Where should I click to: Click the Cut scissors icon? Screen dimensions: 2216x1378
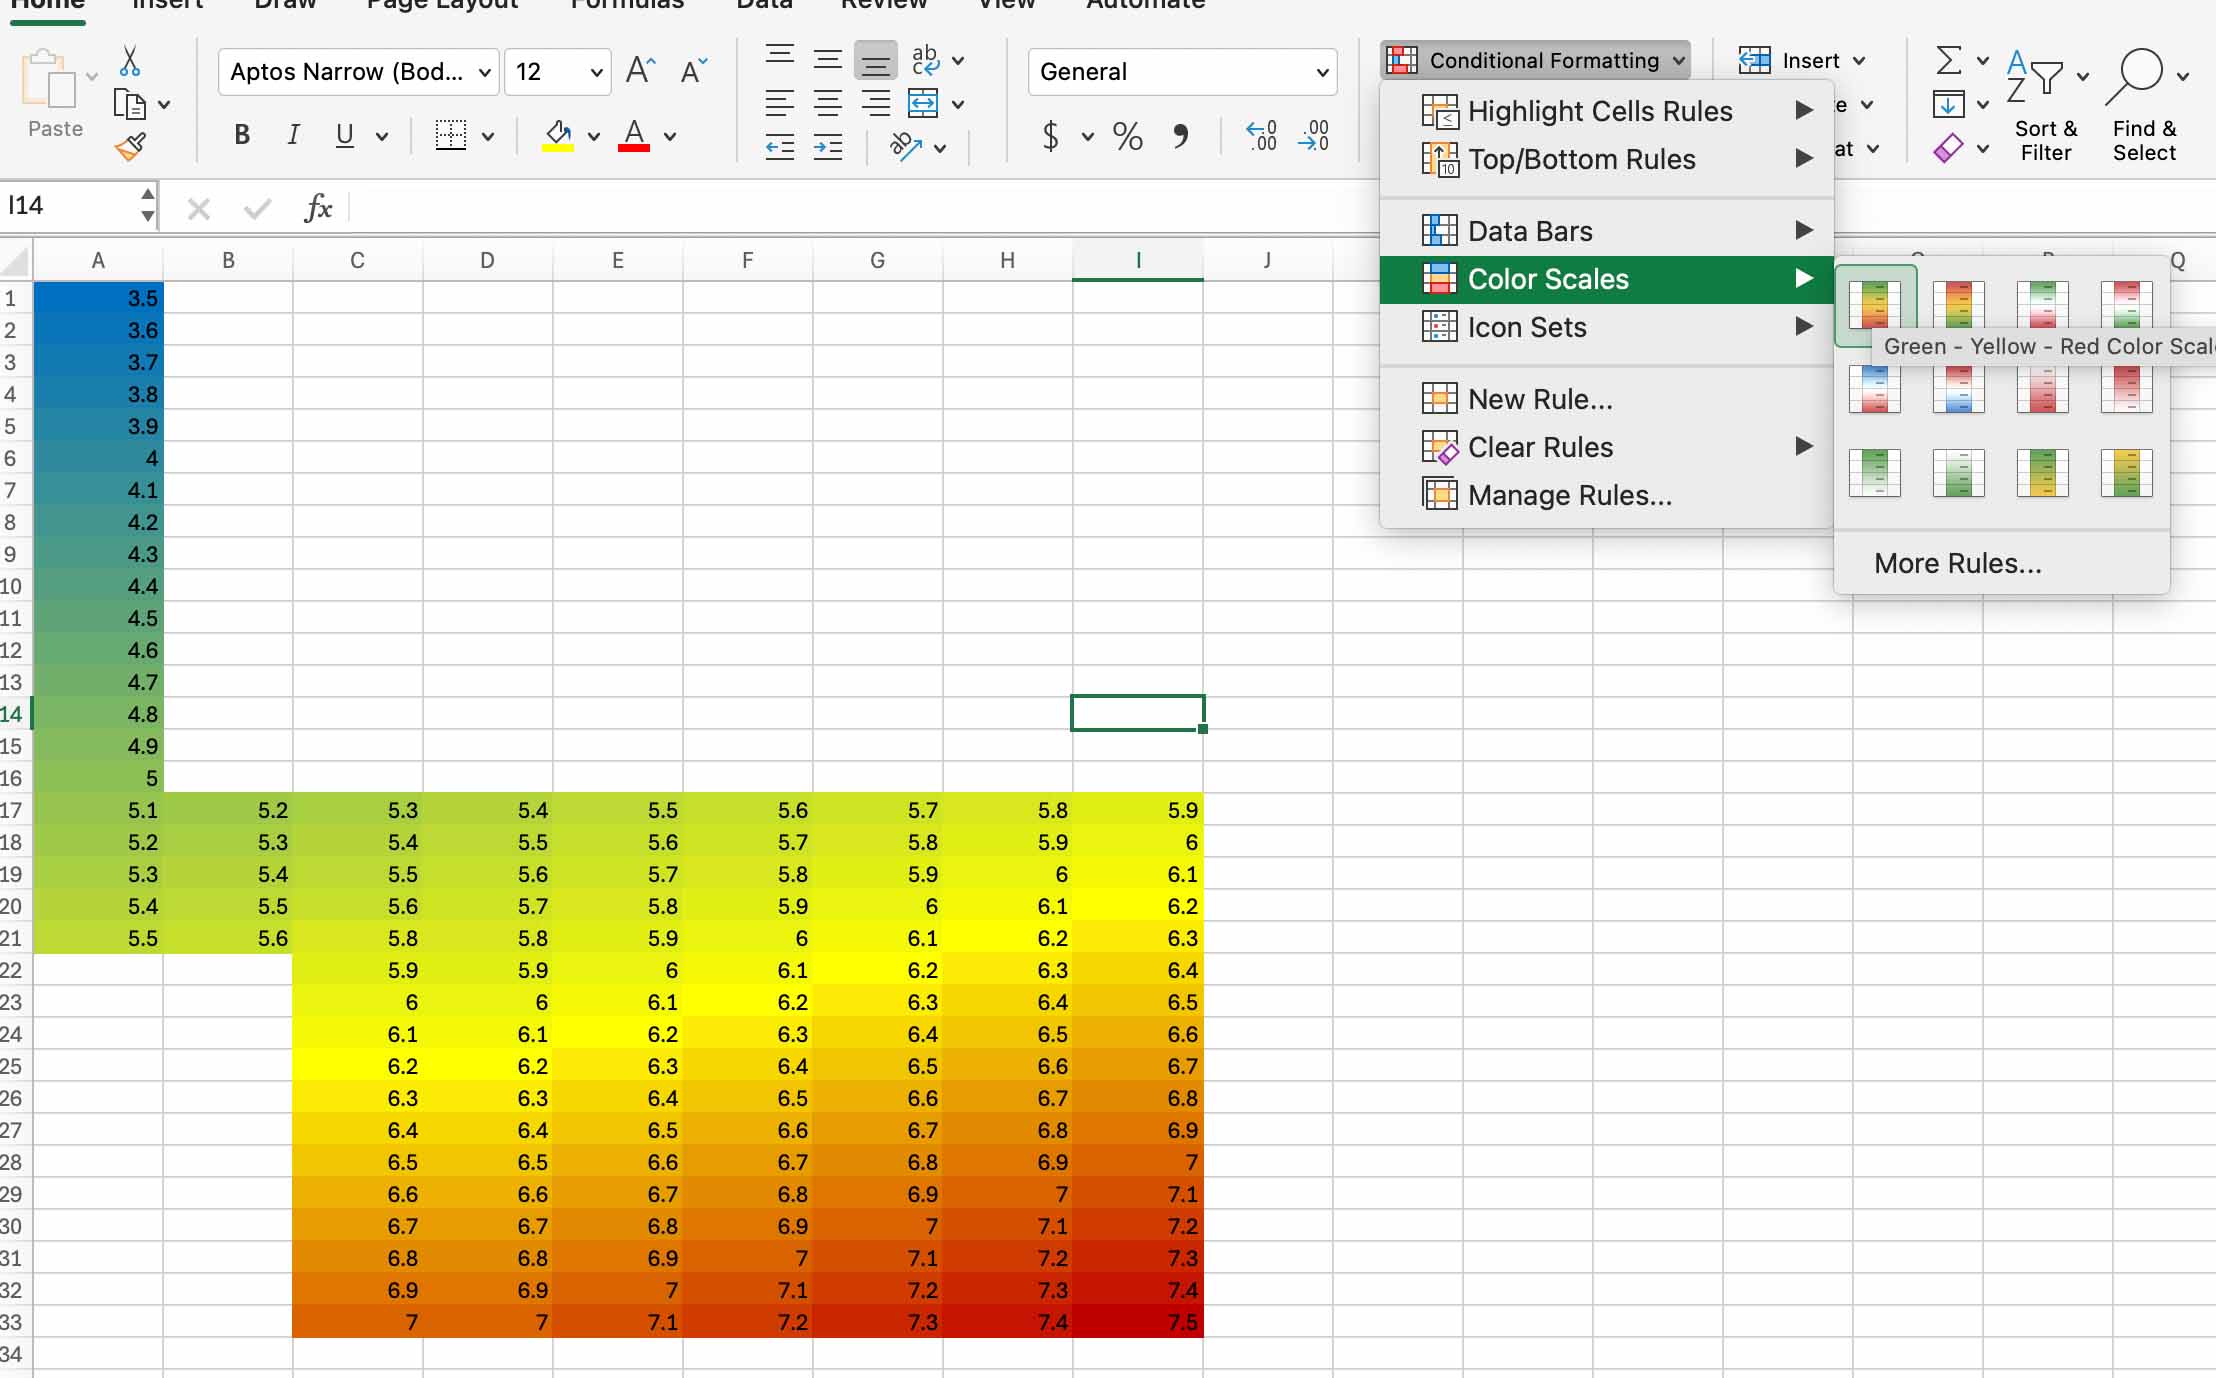(130, 62)
